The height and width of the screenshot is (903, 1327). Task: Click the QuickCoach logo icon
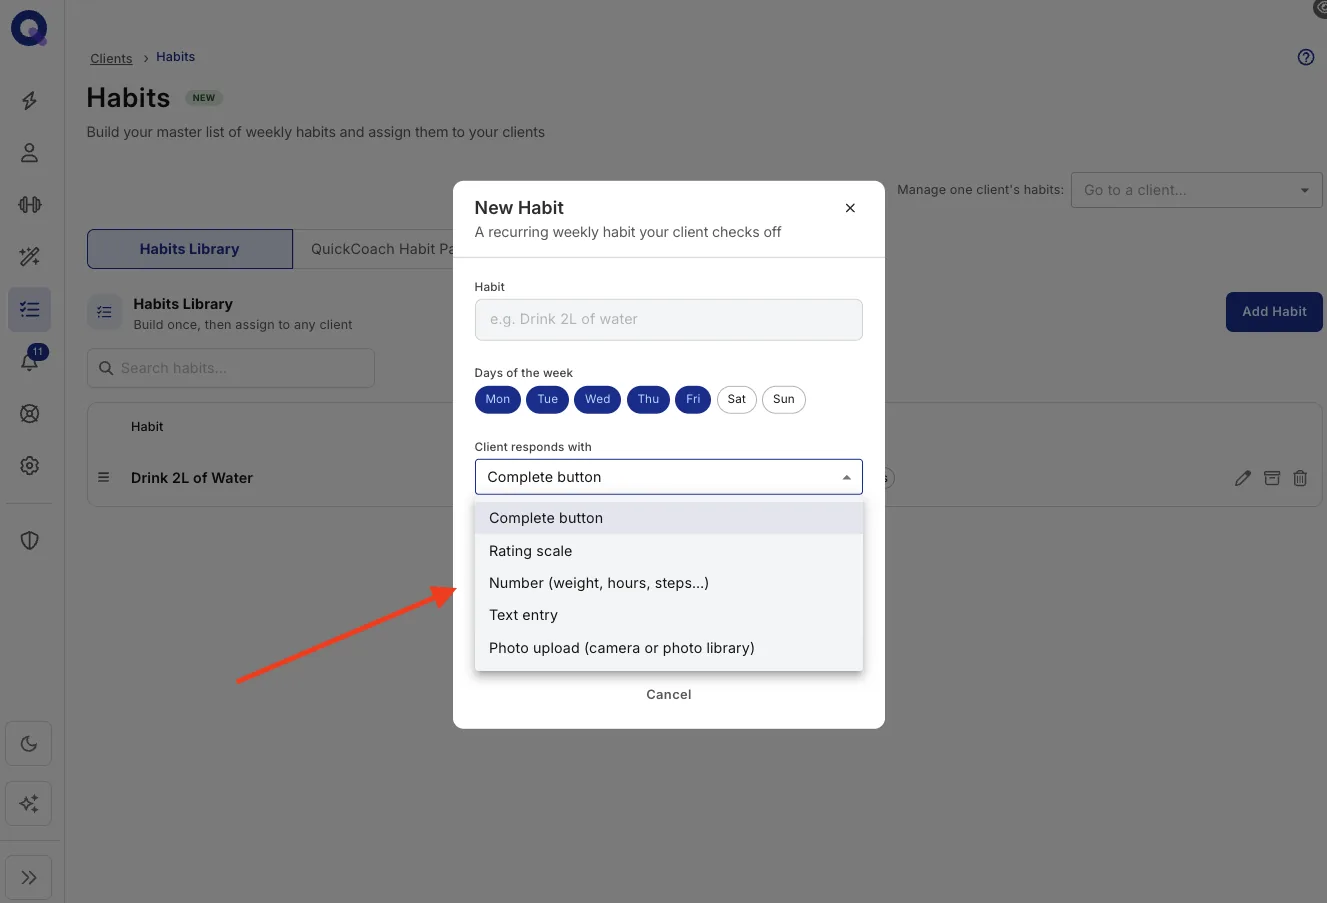pyautogui.click(x=29, y=29)
